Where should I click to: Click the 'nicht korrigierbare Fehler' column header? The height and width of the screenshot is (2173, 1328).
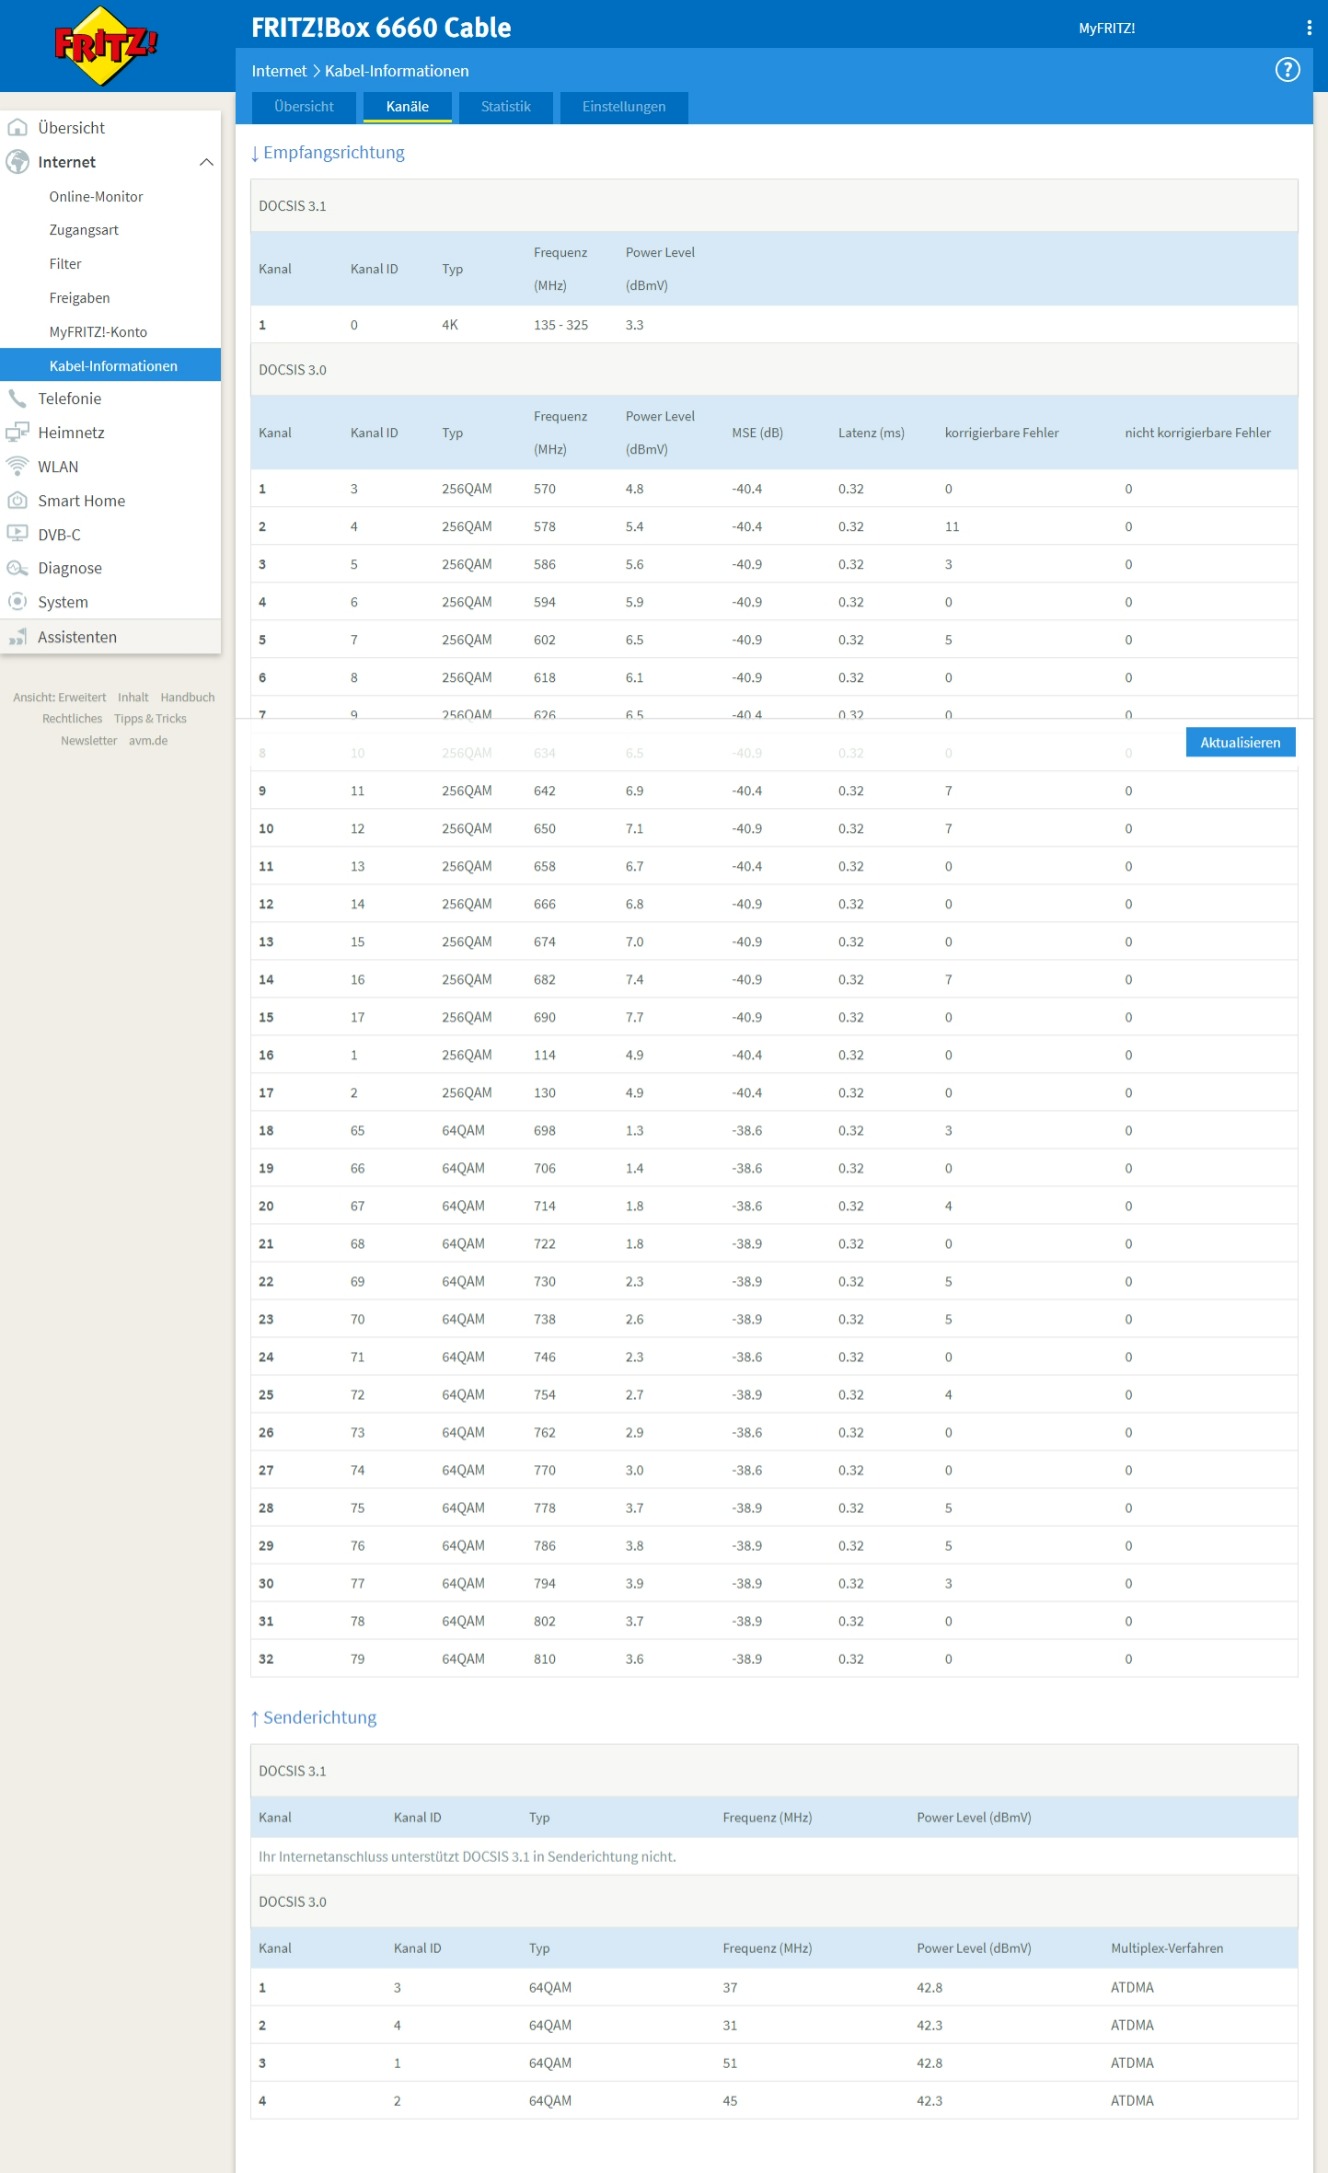pyautogui.click(x=1197, y=433)
